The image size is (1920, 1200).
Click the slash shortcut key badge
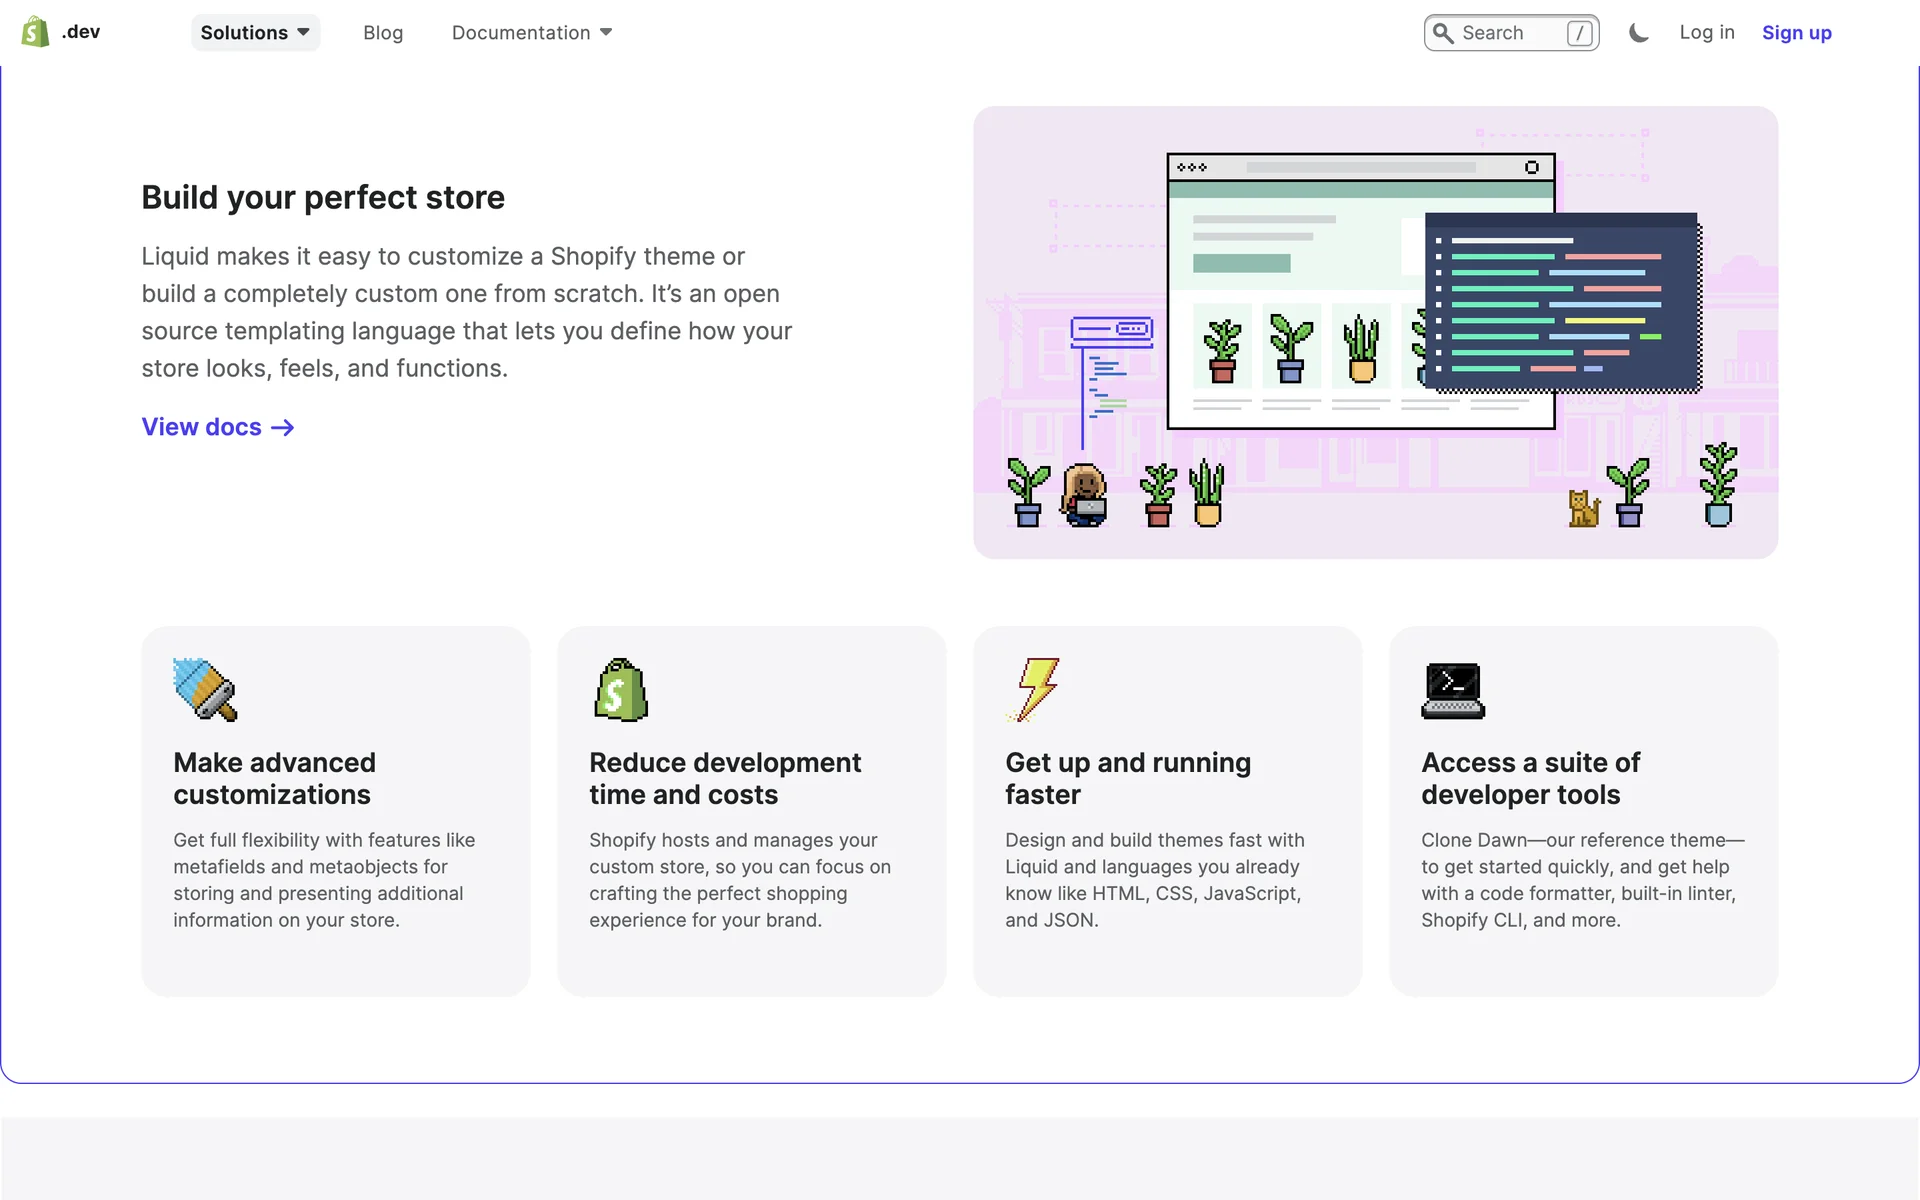[1579, 33]
